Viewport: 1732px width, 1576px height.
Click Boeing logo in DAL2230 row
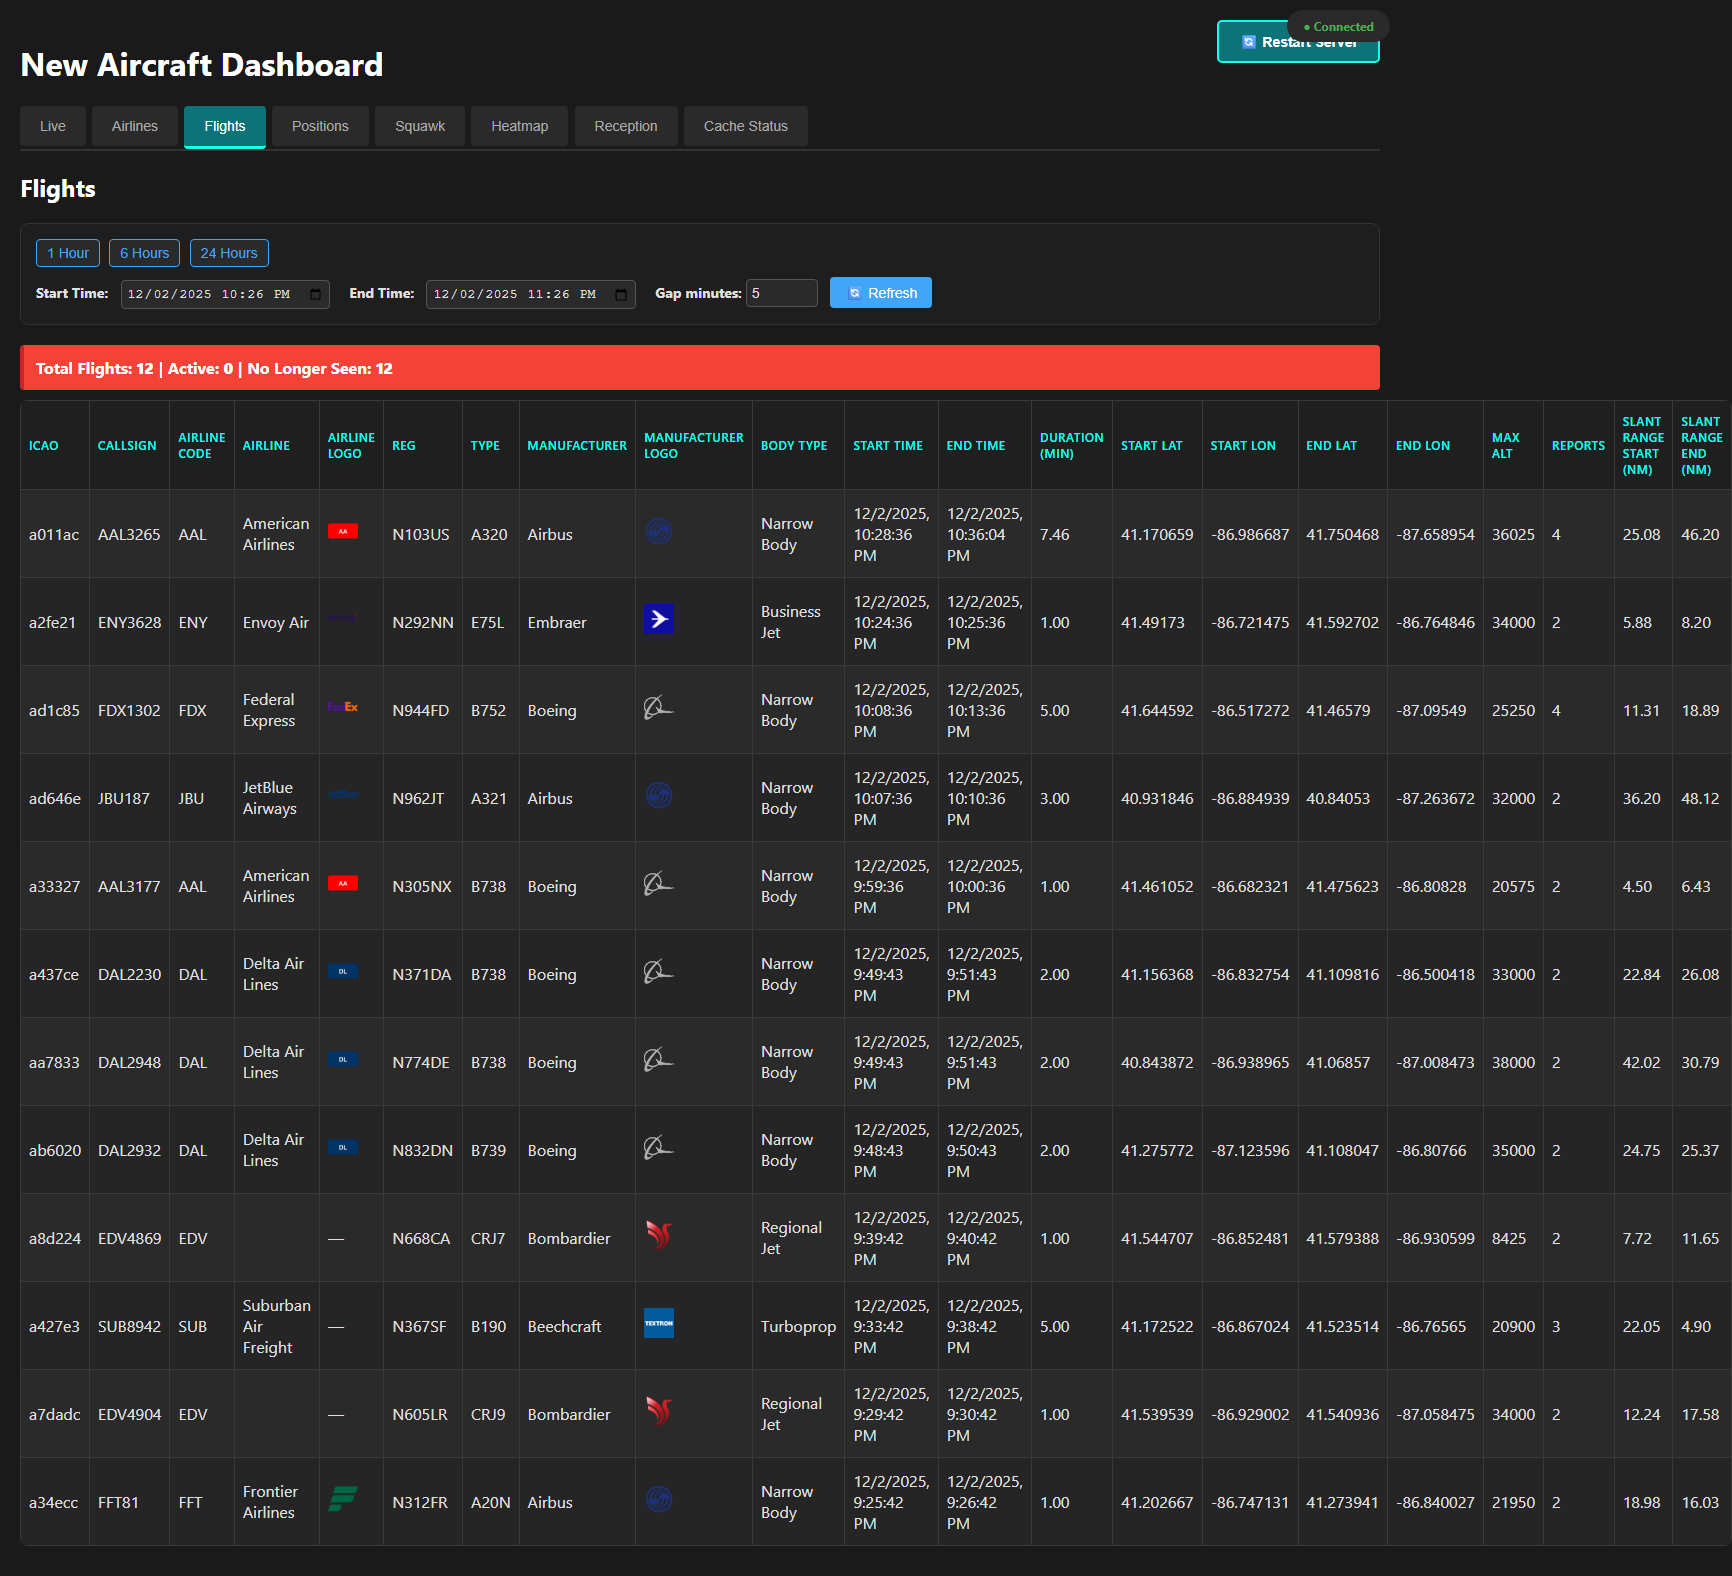pyautogui.click(x=658, y=971)
